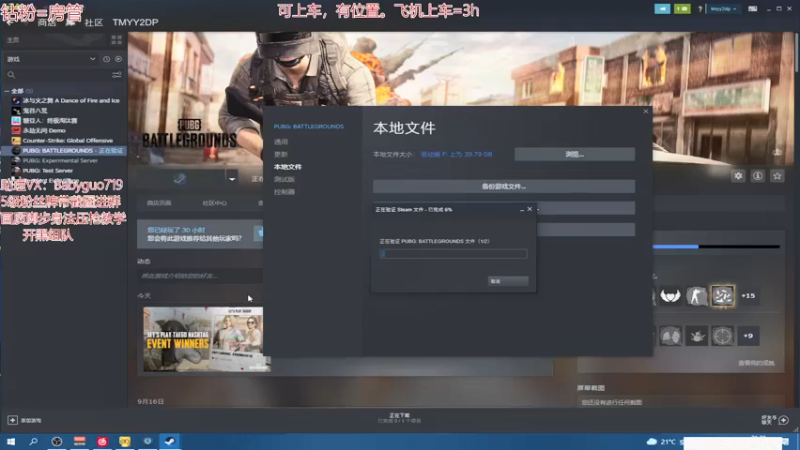The width and height of the screenshot is (800, 450).
Task: Open the green friend notifications icon
Action: (682, 9)
